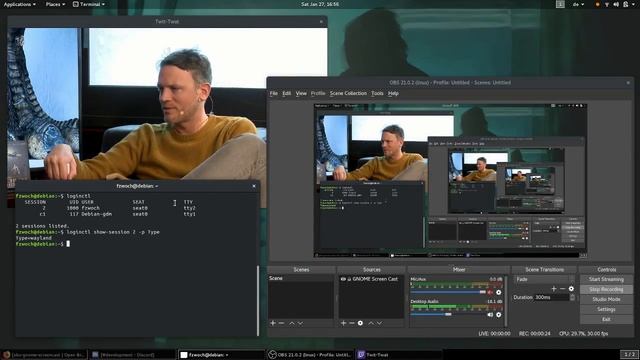Viewport: 640px width, 360px height.
Task: Remove the selected source with the minus icon
Action: point(351,323)
